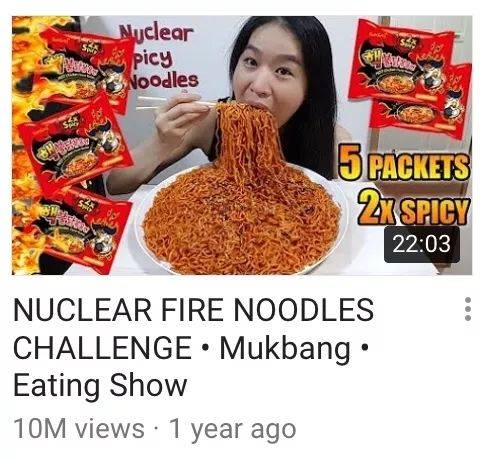Click the top-left red noodle packet
The height and width of the screenshot is (459, 487).
coord(87,67)
